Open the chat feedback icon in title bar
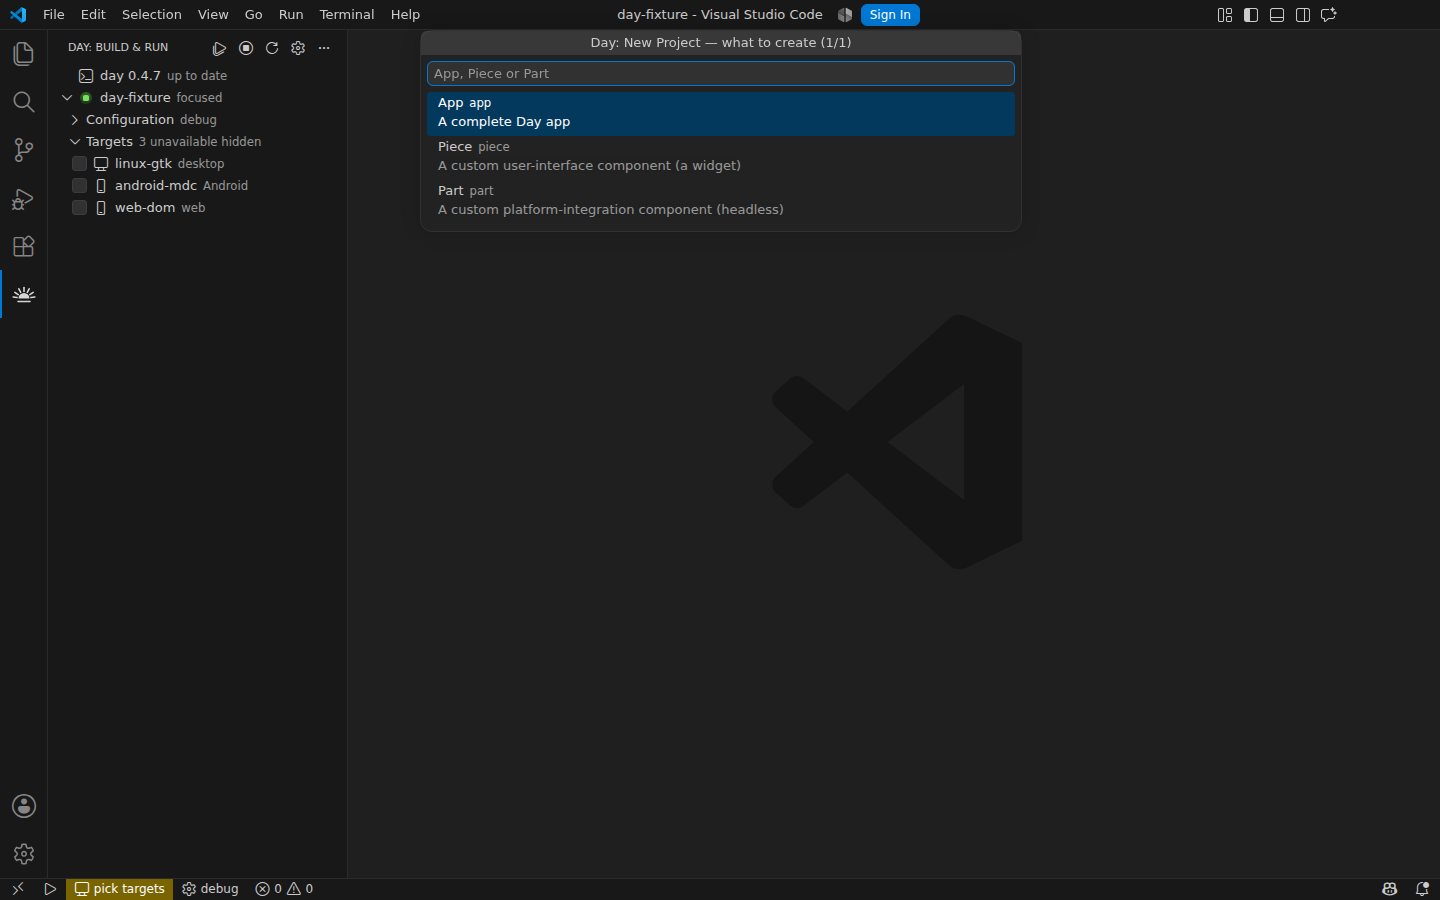The width and height of the screenshot is (1440, 900). pos(1329,15)
